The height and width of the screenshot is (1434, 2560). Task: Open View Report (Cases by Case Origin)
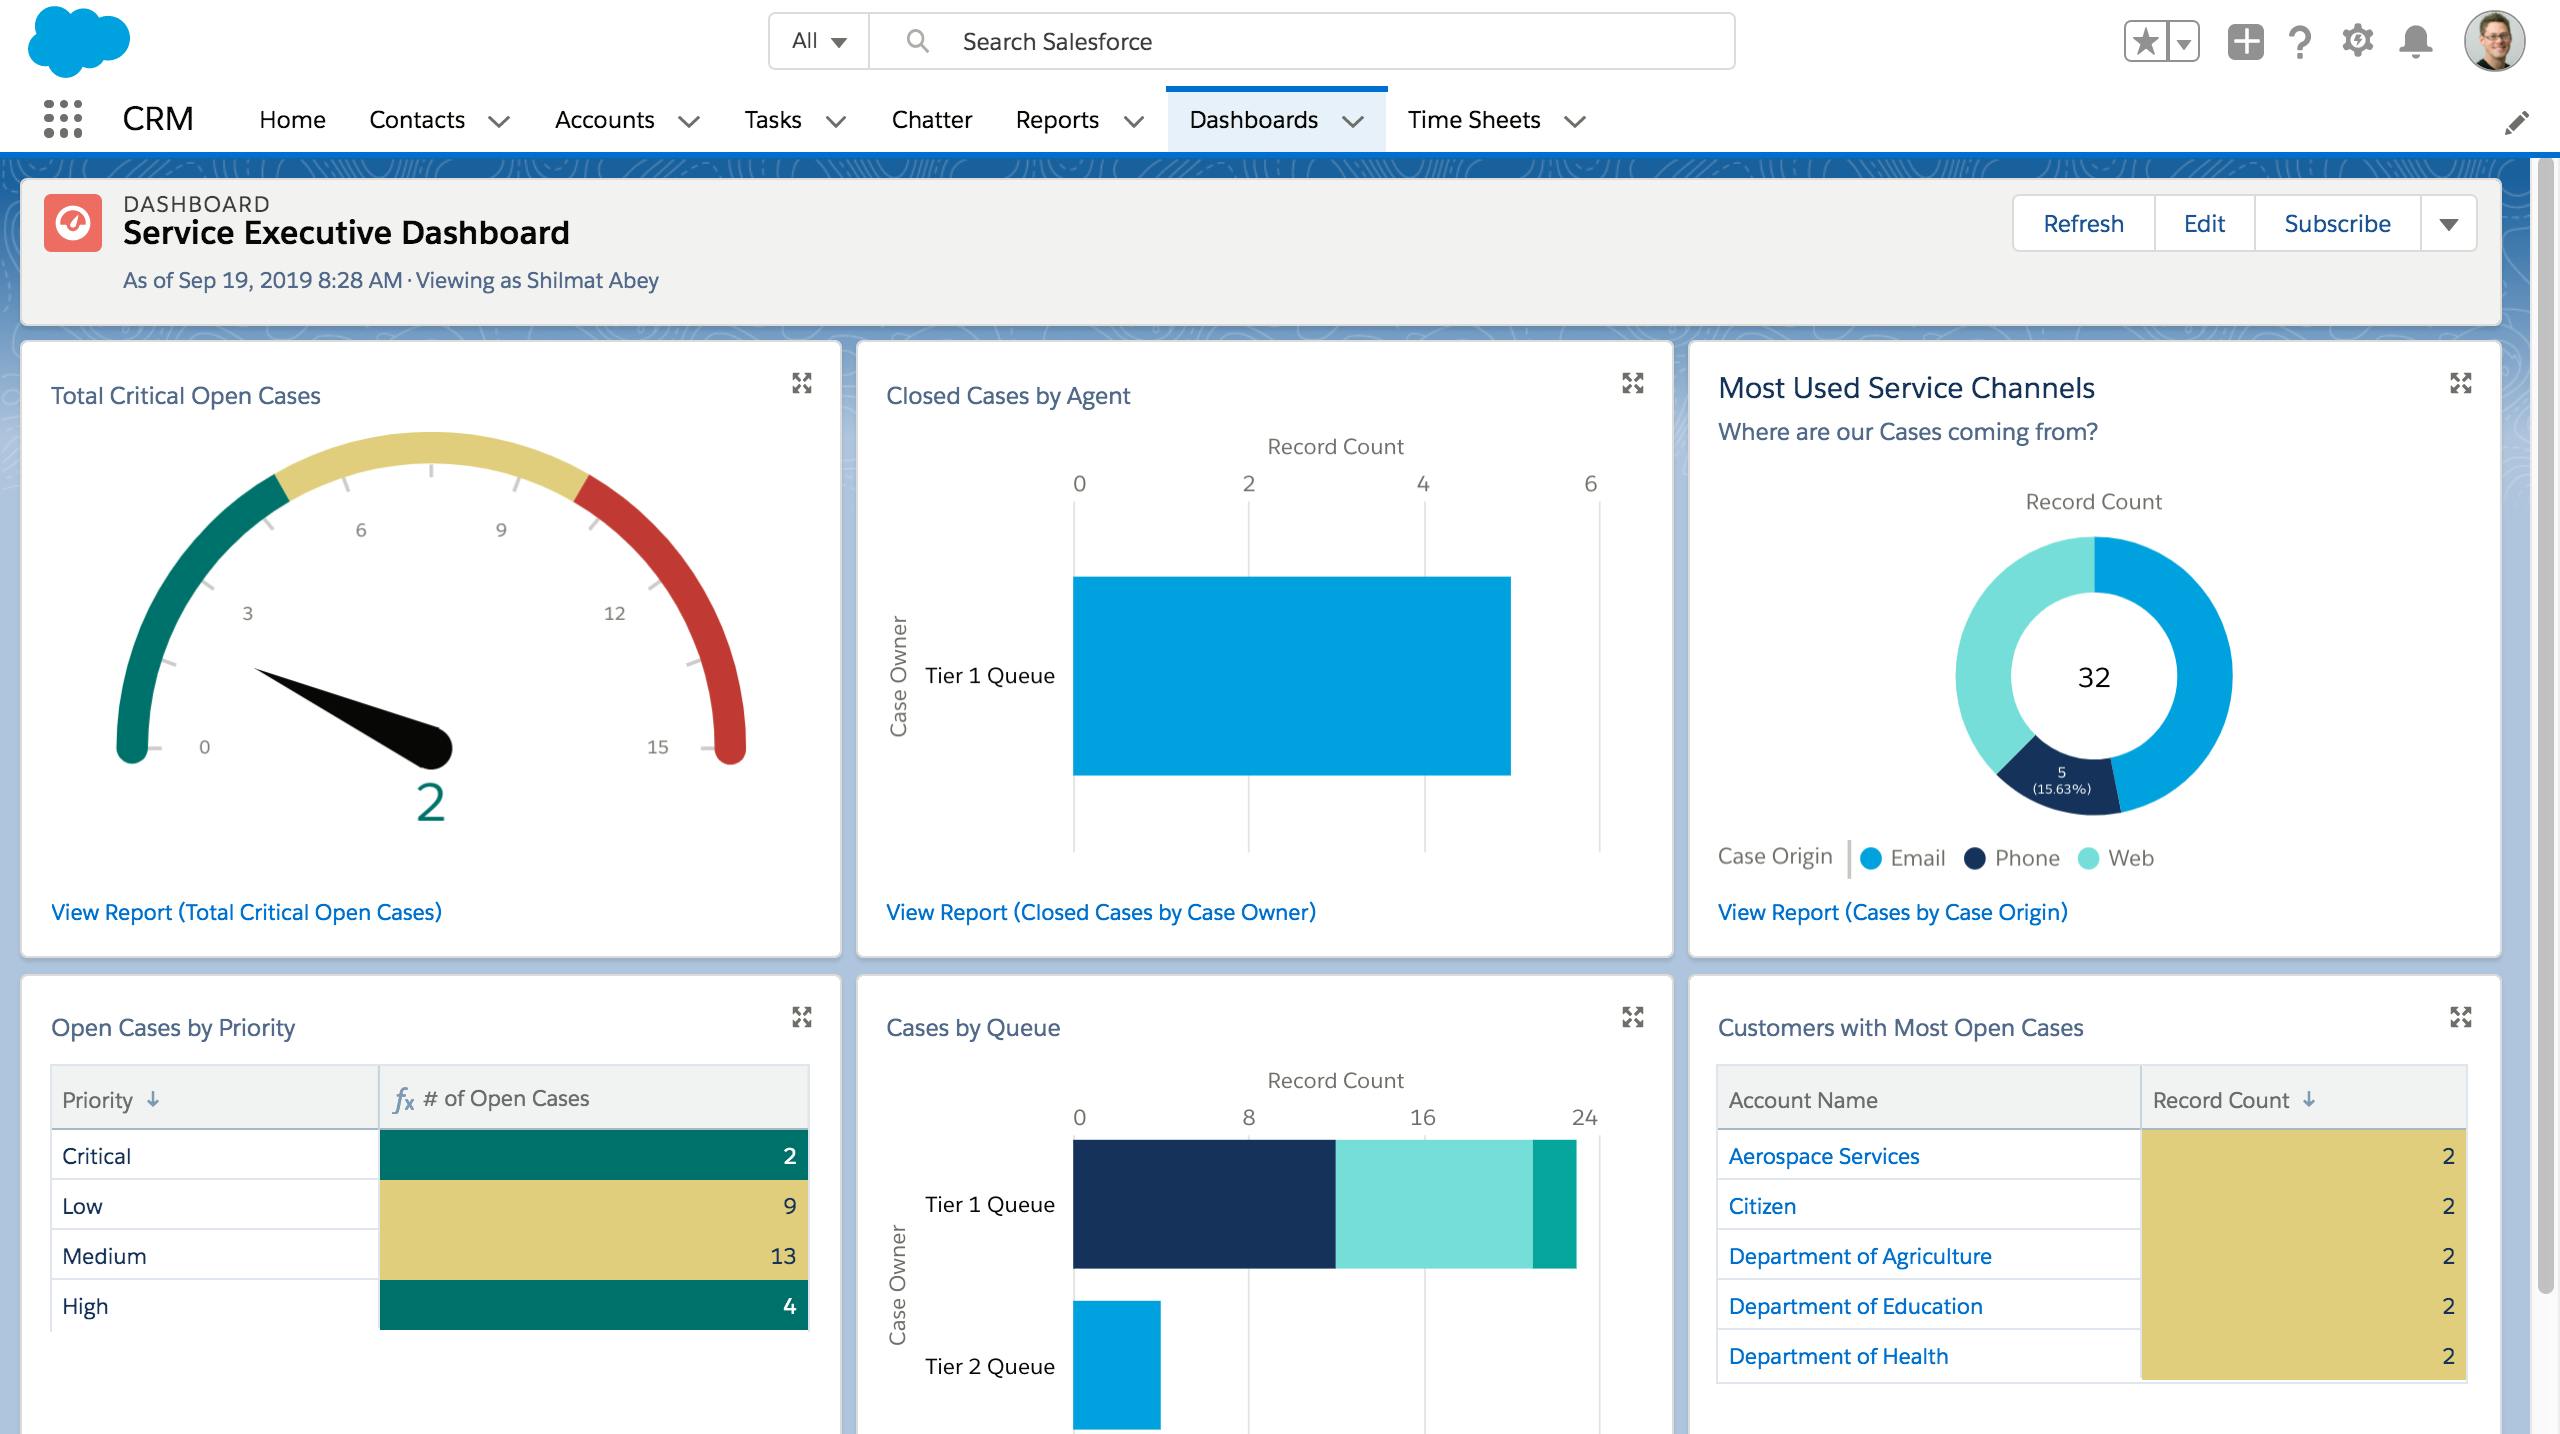(x=1893, y=912)
